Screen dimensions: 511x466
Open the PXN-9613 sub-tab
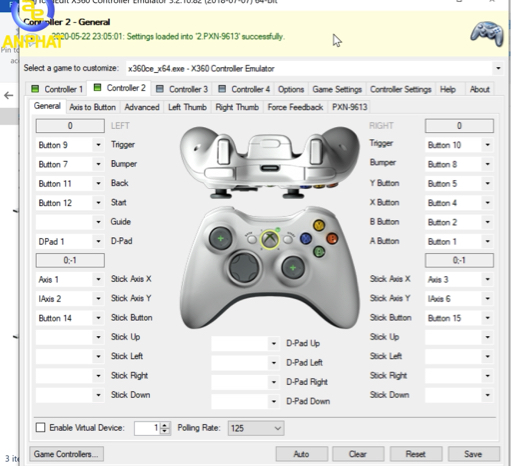(350, 107)
